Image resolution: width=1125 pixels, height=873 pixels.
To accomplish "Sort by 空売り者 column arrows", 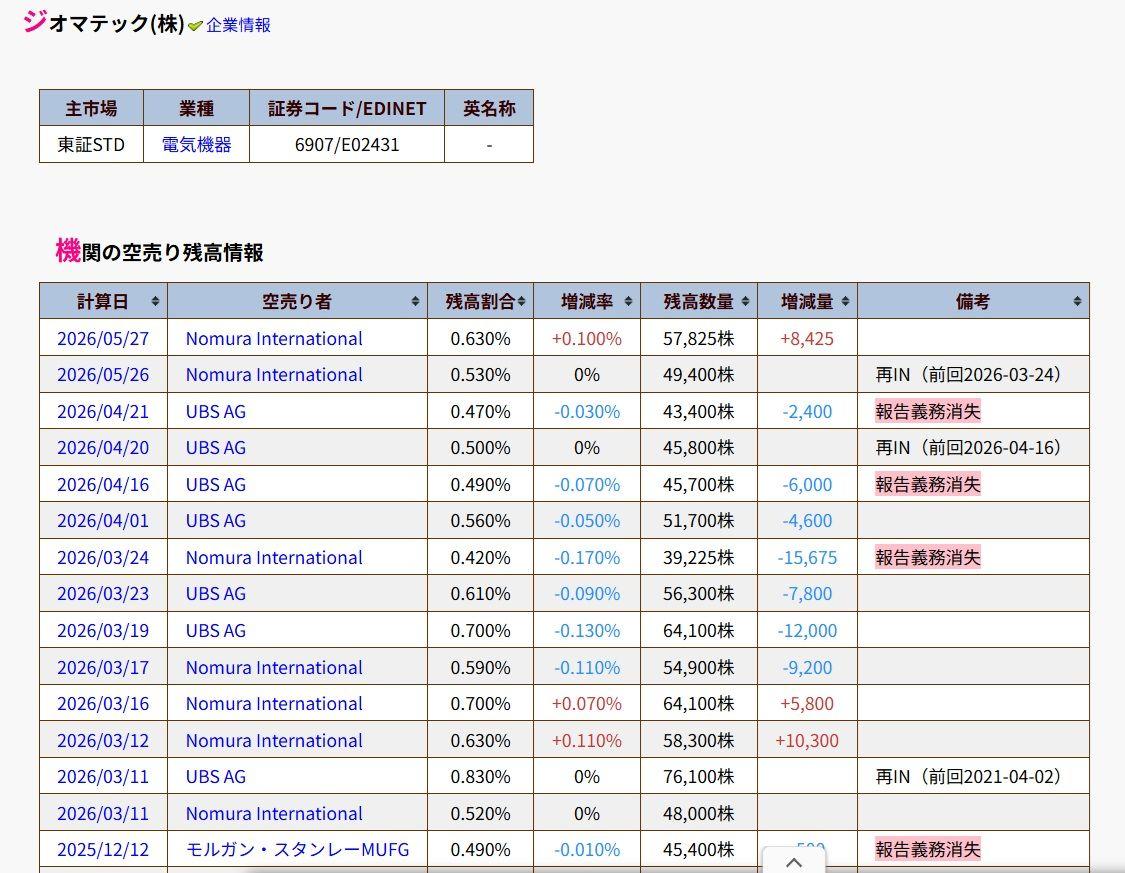I will click(415, 301).
